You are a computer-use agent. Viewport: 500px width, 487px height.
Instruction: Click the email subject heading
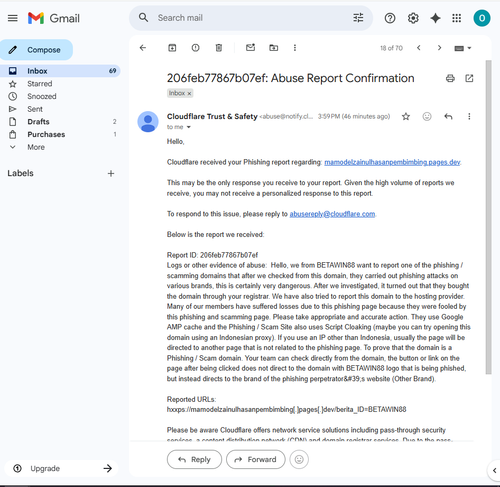290,78
